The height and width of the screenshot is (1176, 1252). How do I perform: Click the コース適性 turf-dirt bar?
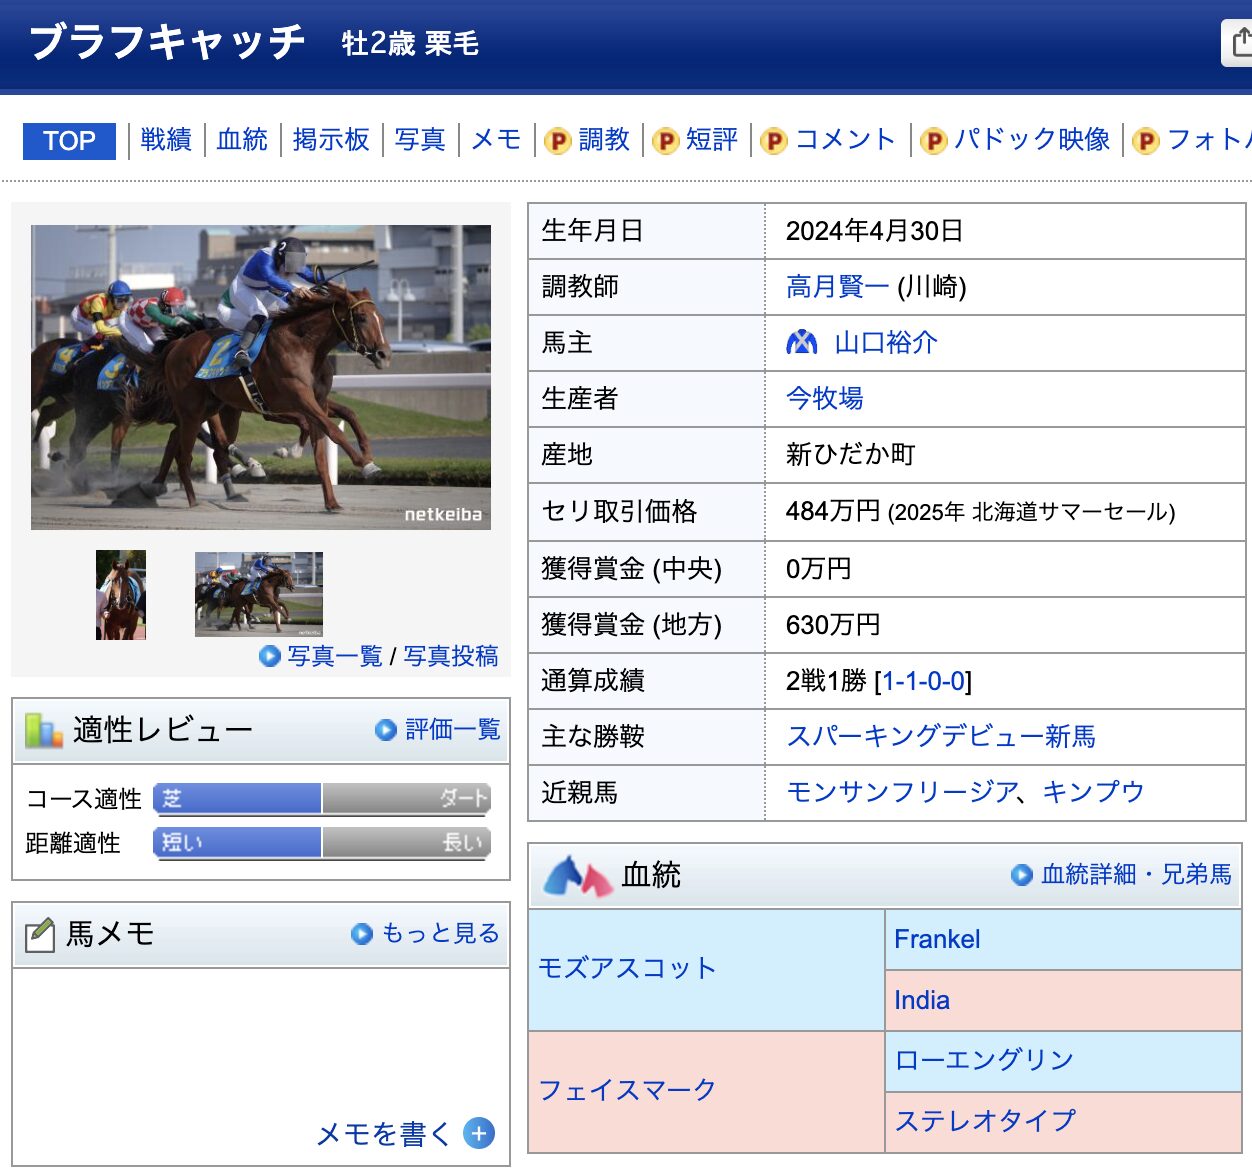tap(322, 798)
